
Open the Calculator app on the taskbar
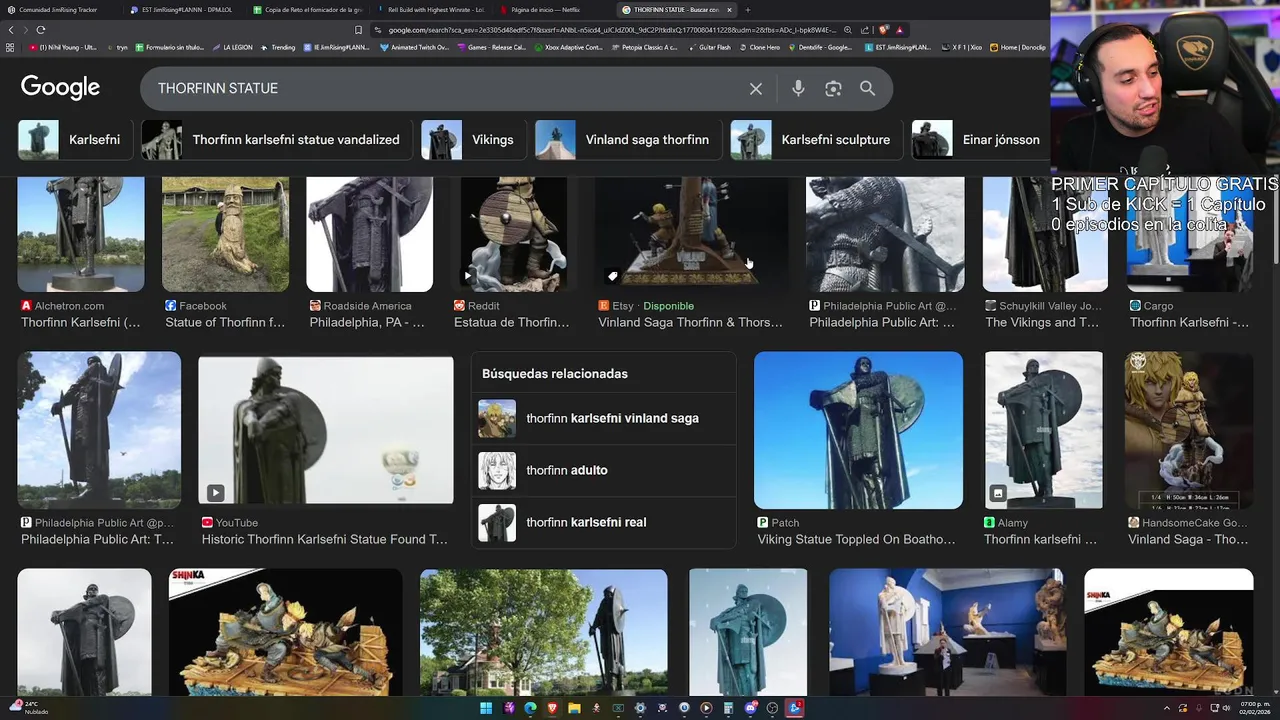point(728,708)
